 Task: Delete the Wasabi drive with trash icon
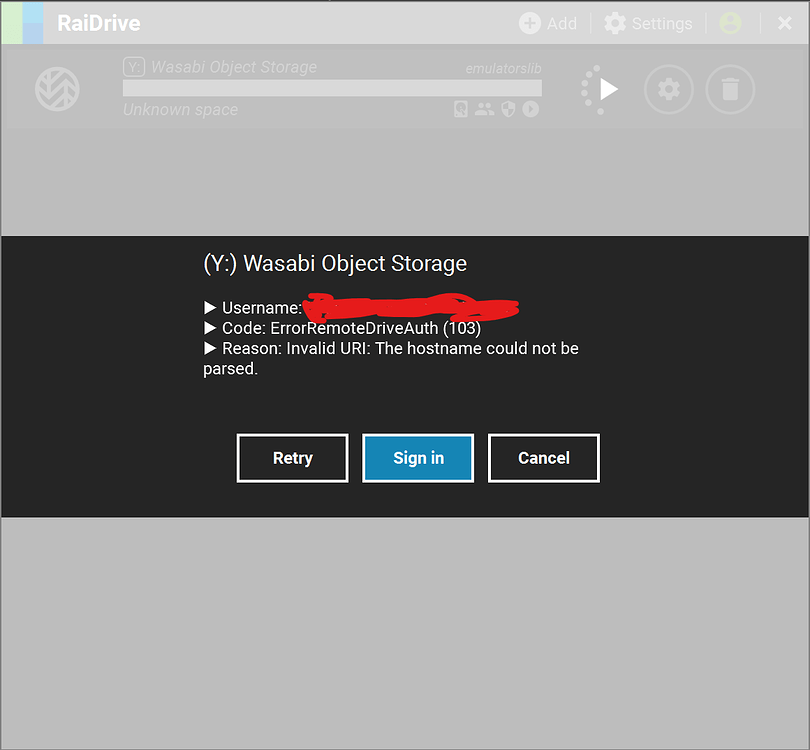tap(730, 89)
